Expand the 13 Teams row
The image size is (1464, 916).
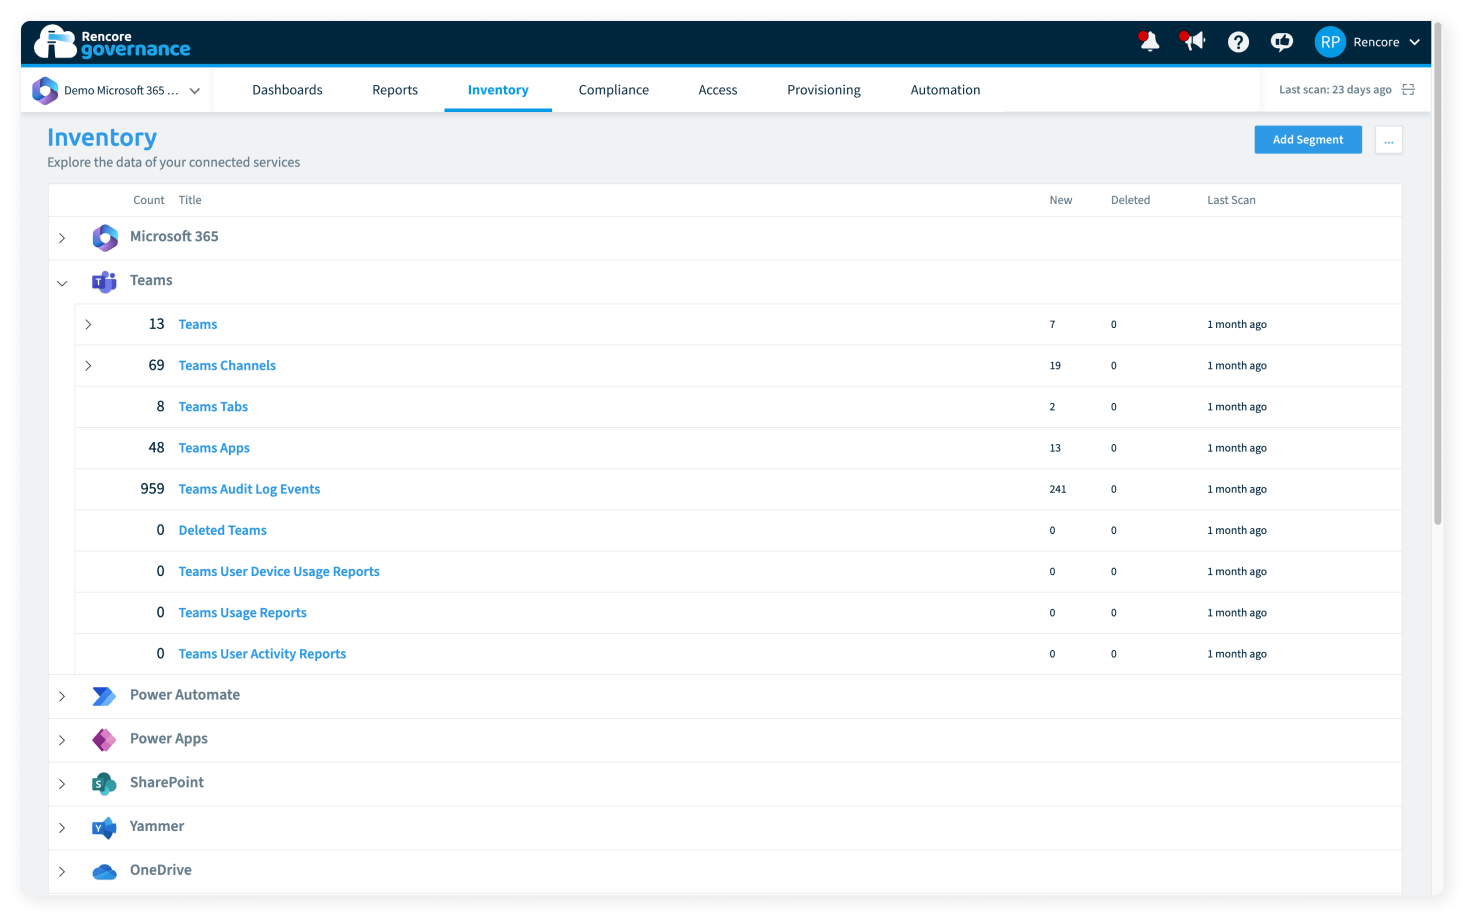[x=88, y=324]
